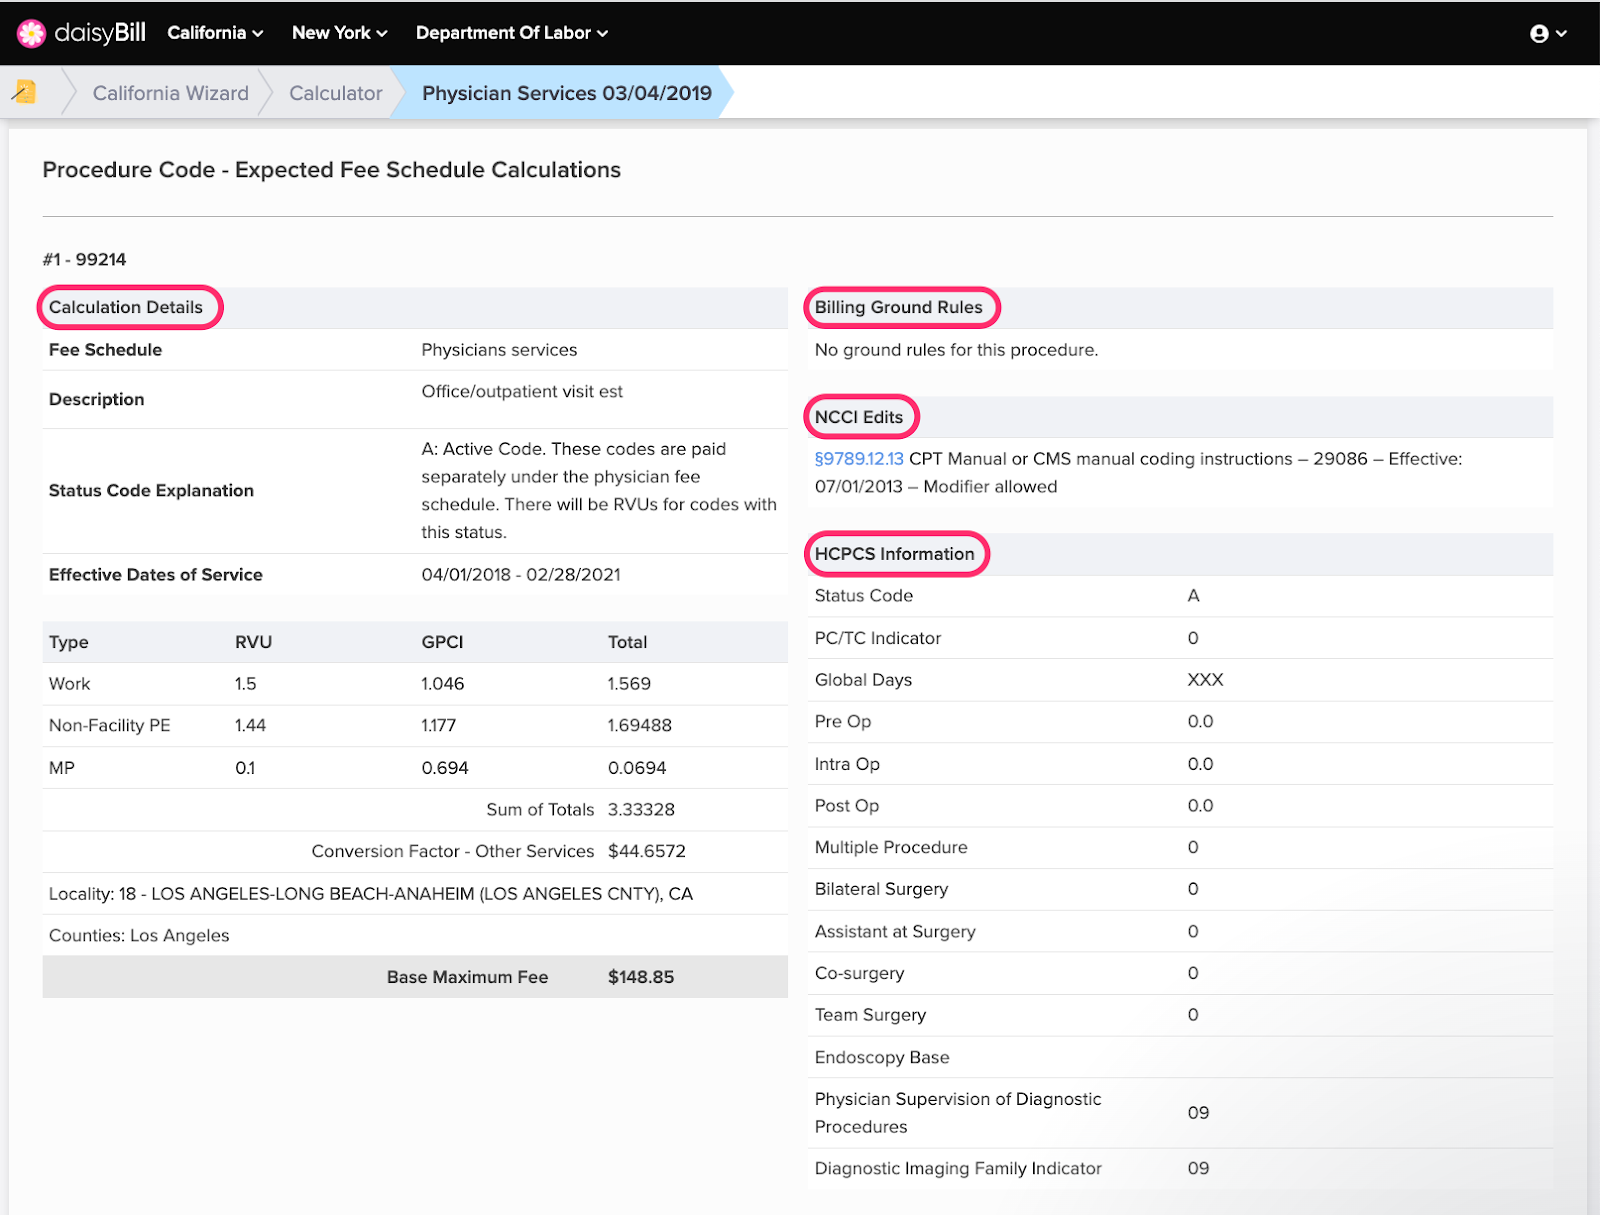The width and height of the screenshot is (1600, 1215).
Task: Select Physician Services 03/04/2019 breadcrumb
Action: point(566,93)
